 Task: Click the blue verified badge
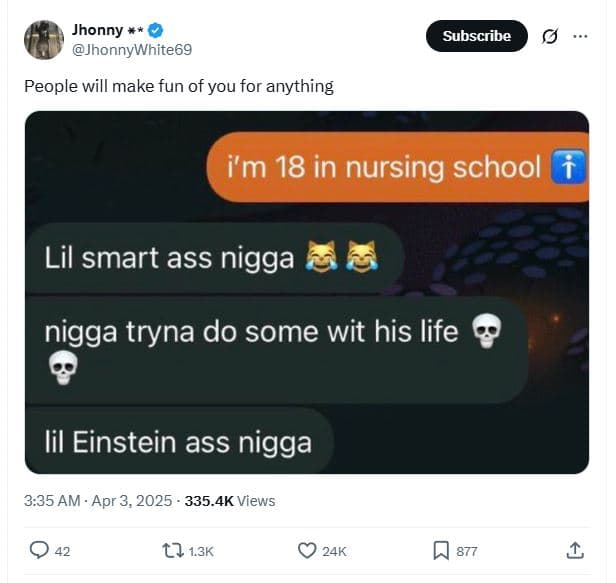(x=155, y=29)
